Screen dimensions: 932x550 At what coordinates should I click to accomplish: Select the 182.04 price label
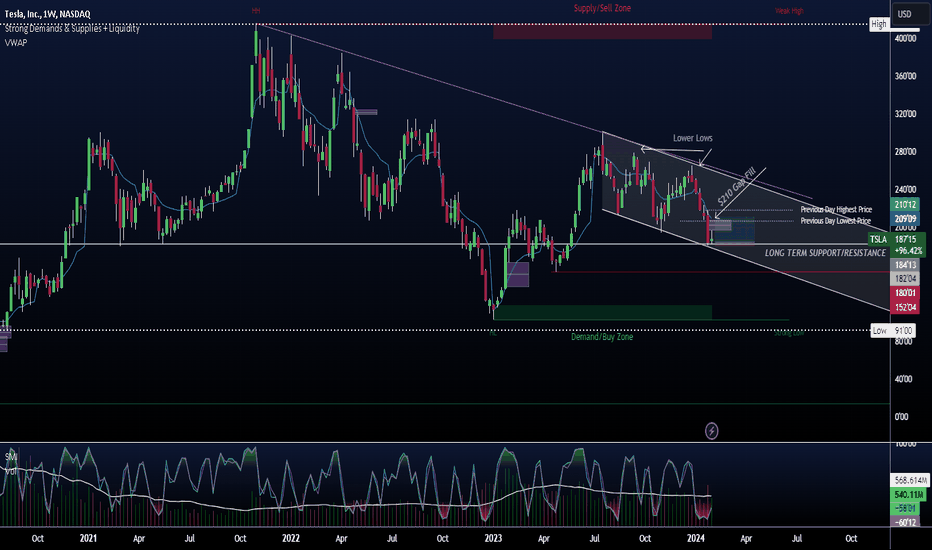905,278
